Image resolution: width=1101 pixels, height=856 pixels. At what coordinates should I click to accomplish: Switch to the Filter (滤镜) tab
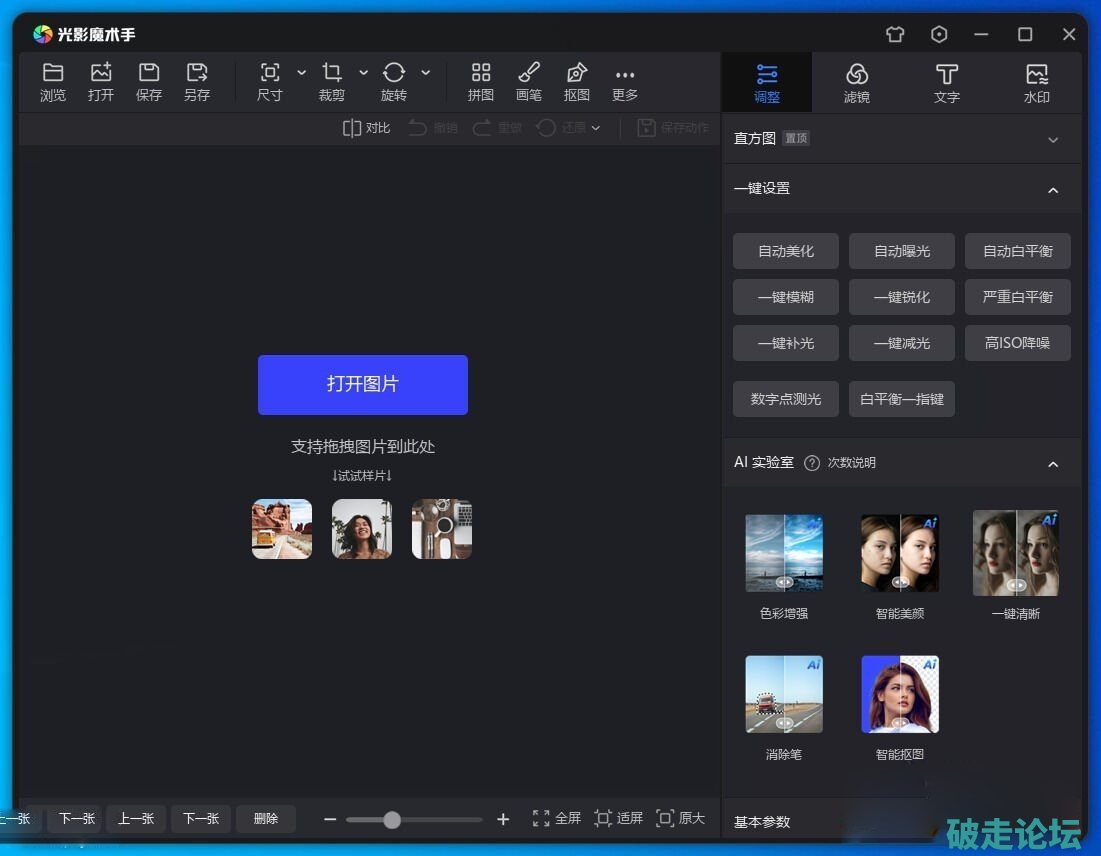pos(857,83)
